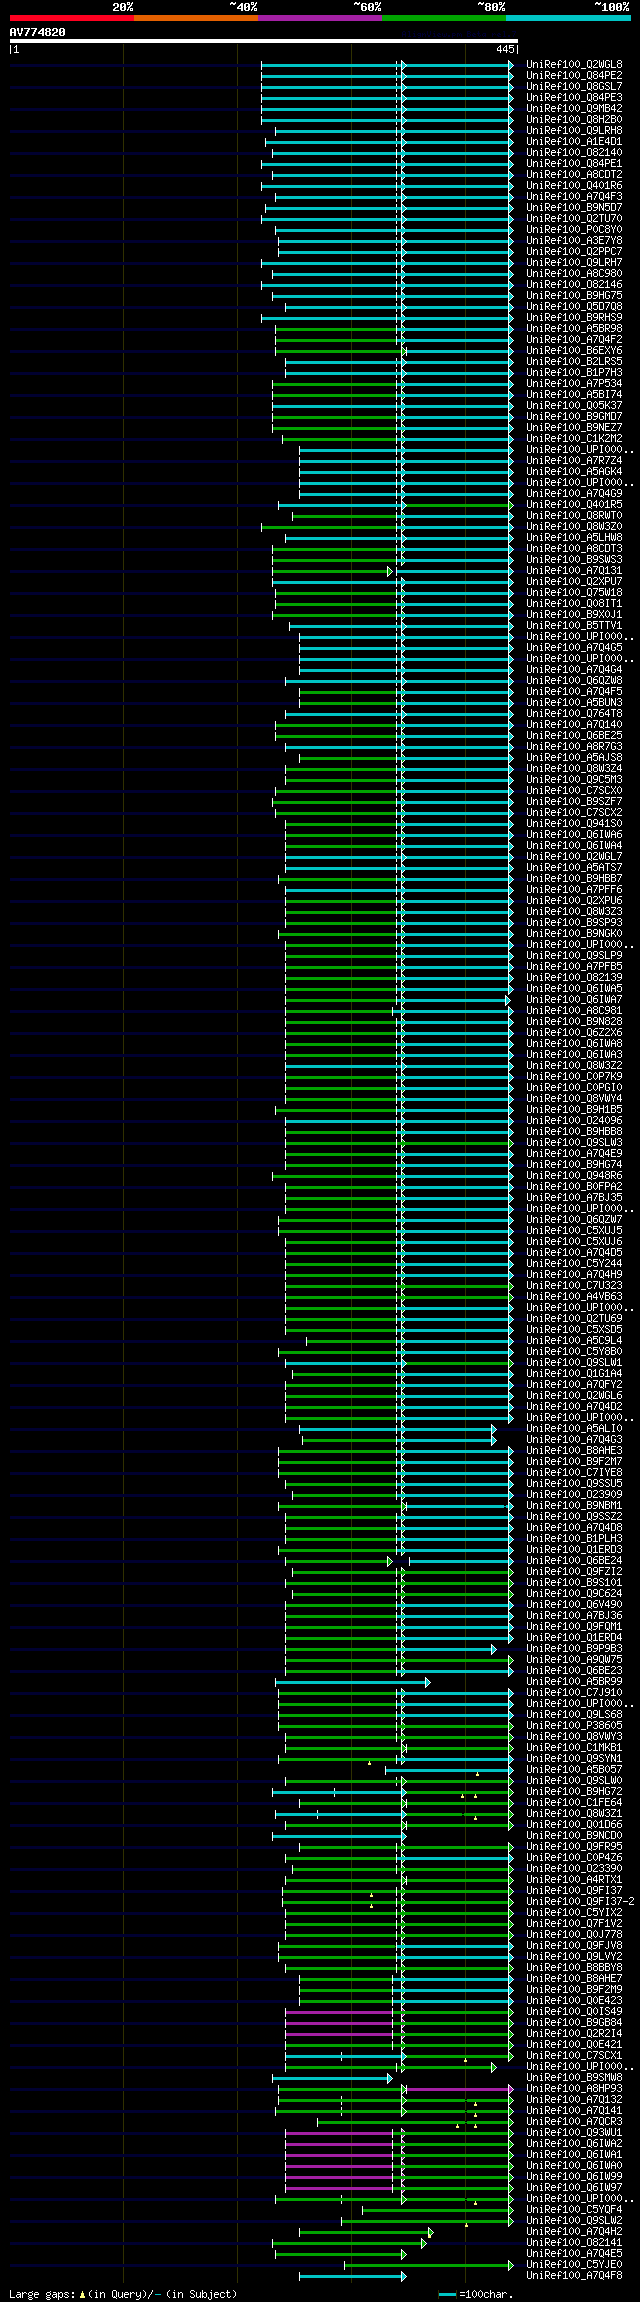The image size is (640, 2302).
Task: Select the UniRef100_Q6IW97 label
Action: point(574,2188)
